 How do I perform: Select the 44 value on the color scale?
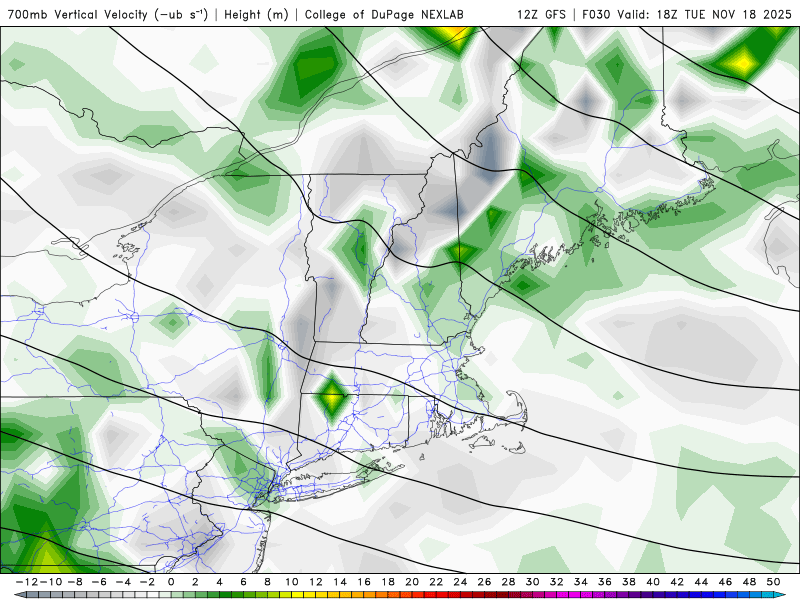click(701, 582)
